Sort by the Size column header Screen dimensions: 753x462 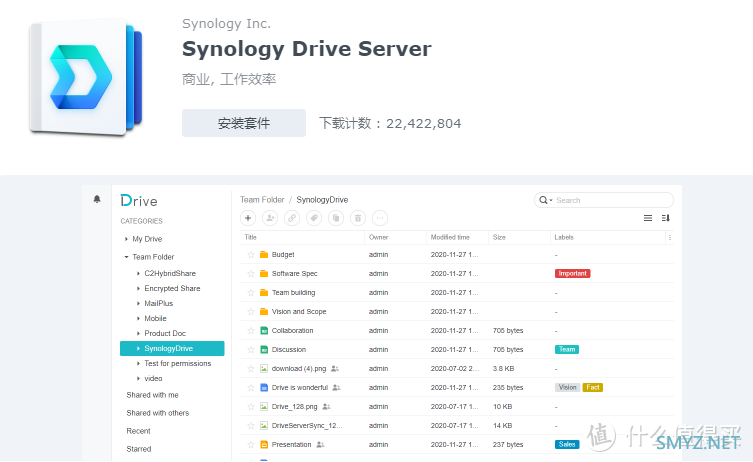click(499, 237)
